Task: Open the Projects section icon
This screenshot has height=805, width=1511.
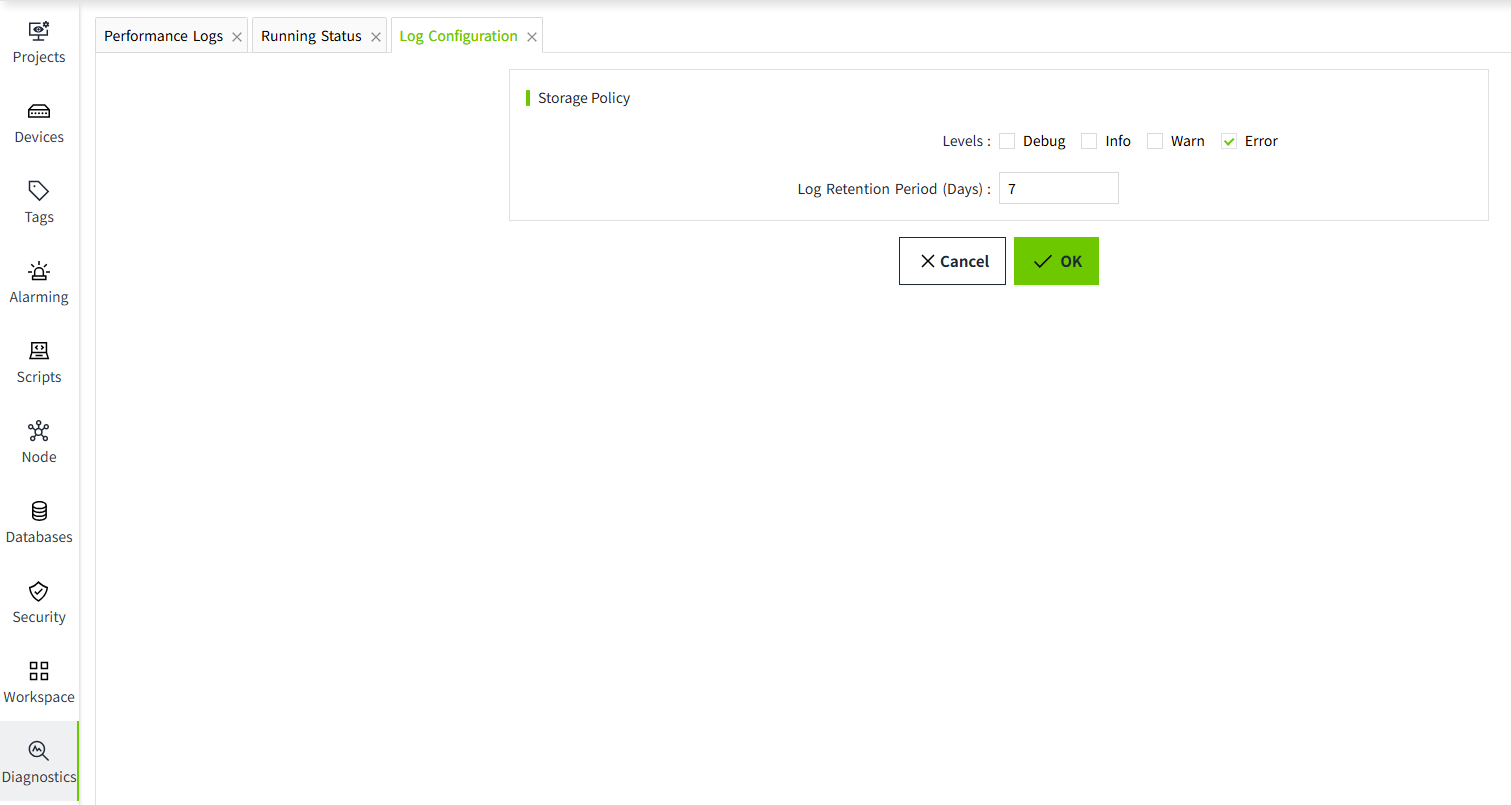Action: coord(39,31)
